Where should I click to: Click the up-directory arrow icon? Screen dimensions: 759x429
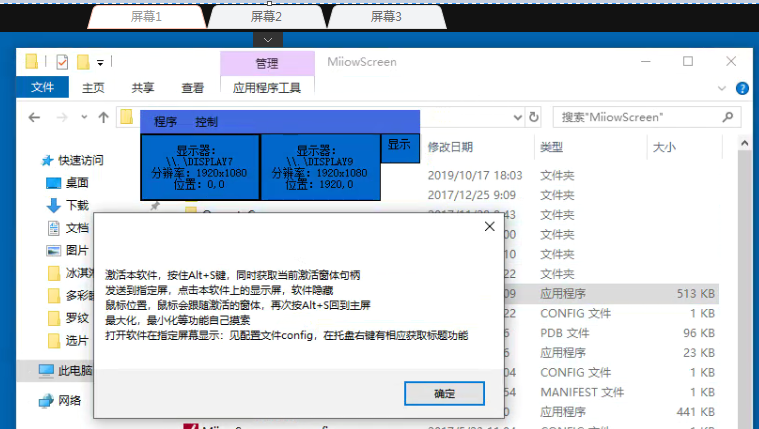[103, 117]
